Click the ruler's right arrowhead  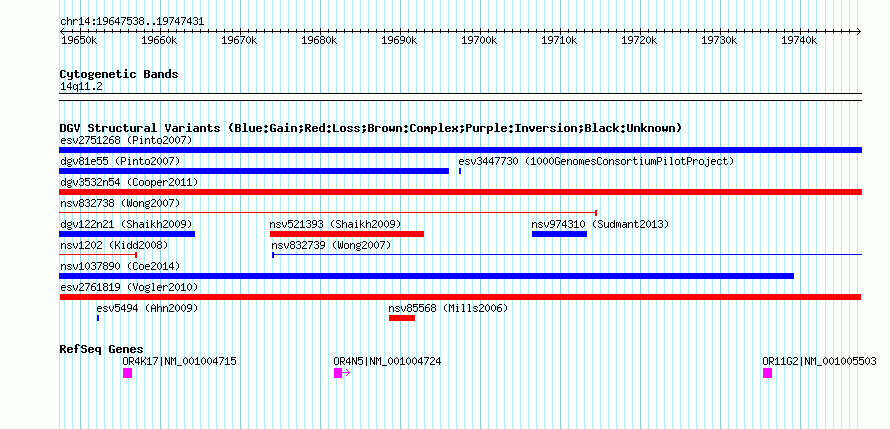[859, 31]
